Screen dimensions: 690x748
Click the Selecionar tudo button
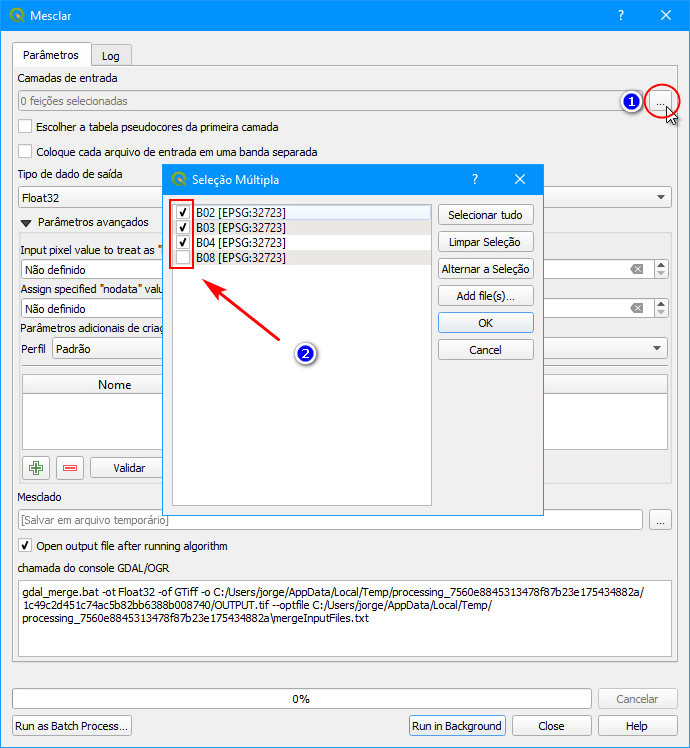point(485,215)
